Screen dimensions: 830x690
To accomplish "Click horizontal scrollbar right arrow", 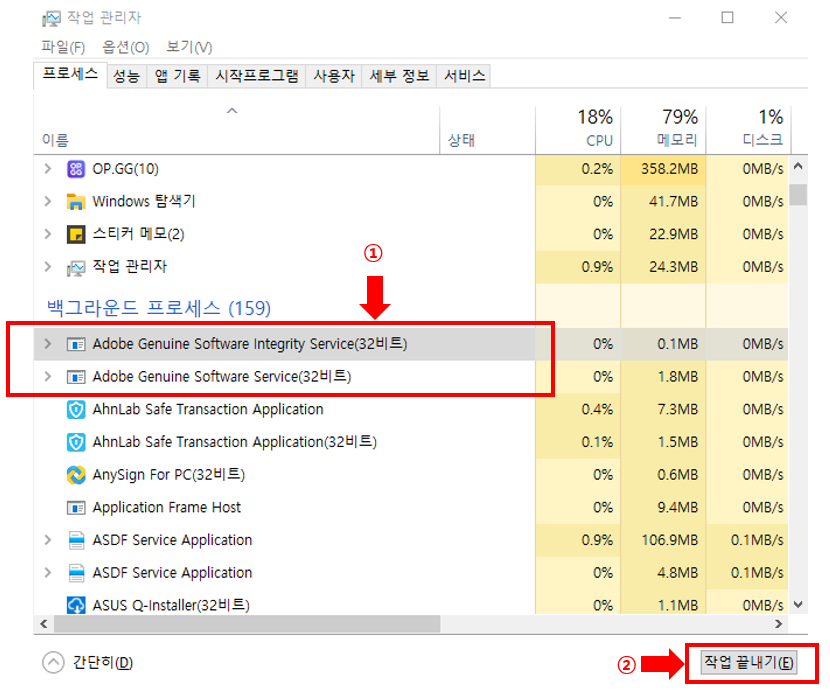I will pos(779,624).
